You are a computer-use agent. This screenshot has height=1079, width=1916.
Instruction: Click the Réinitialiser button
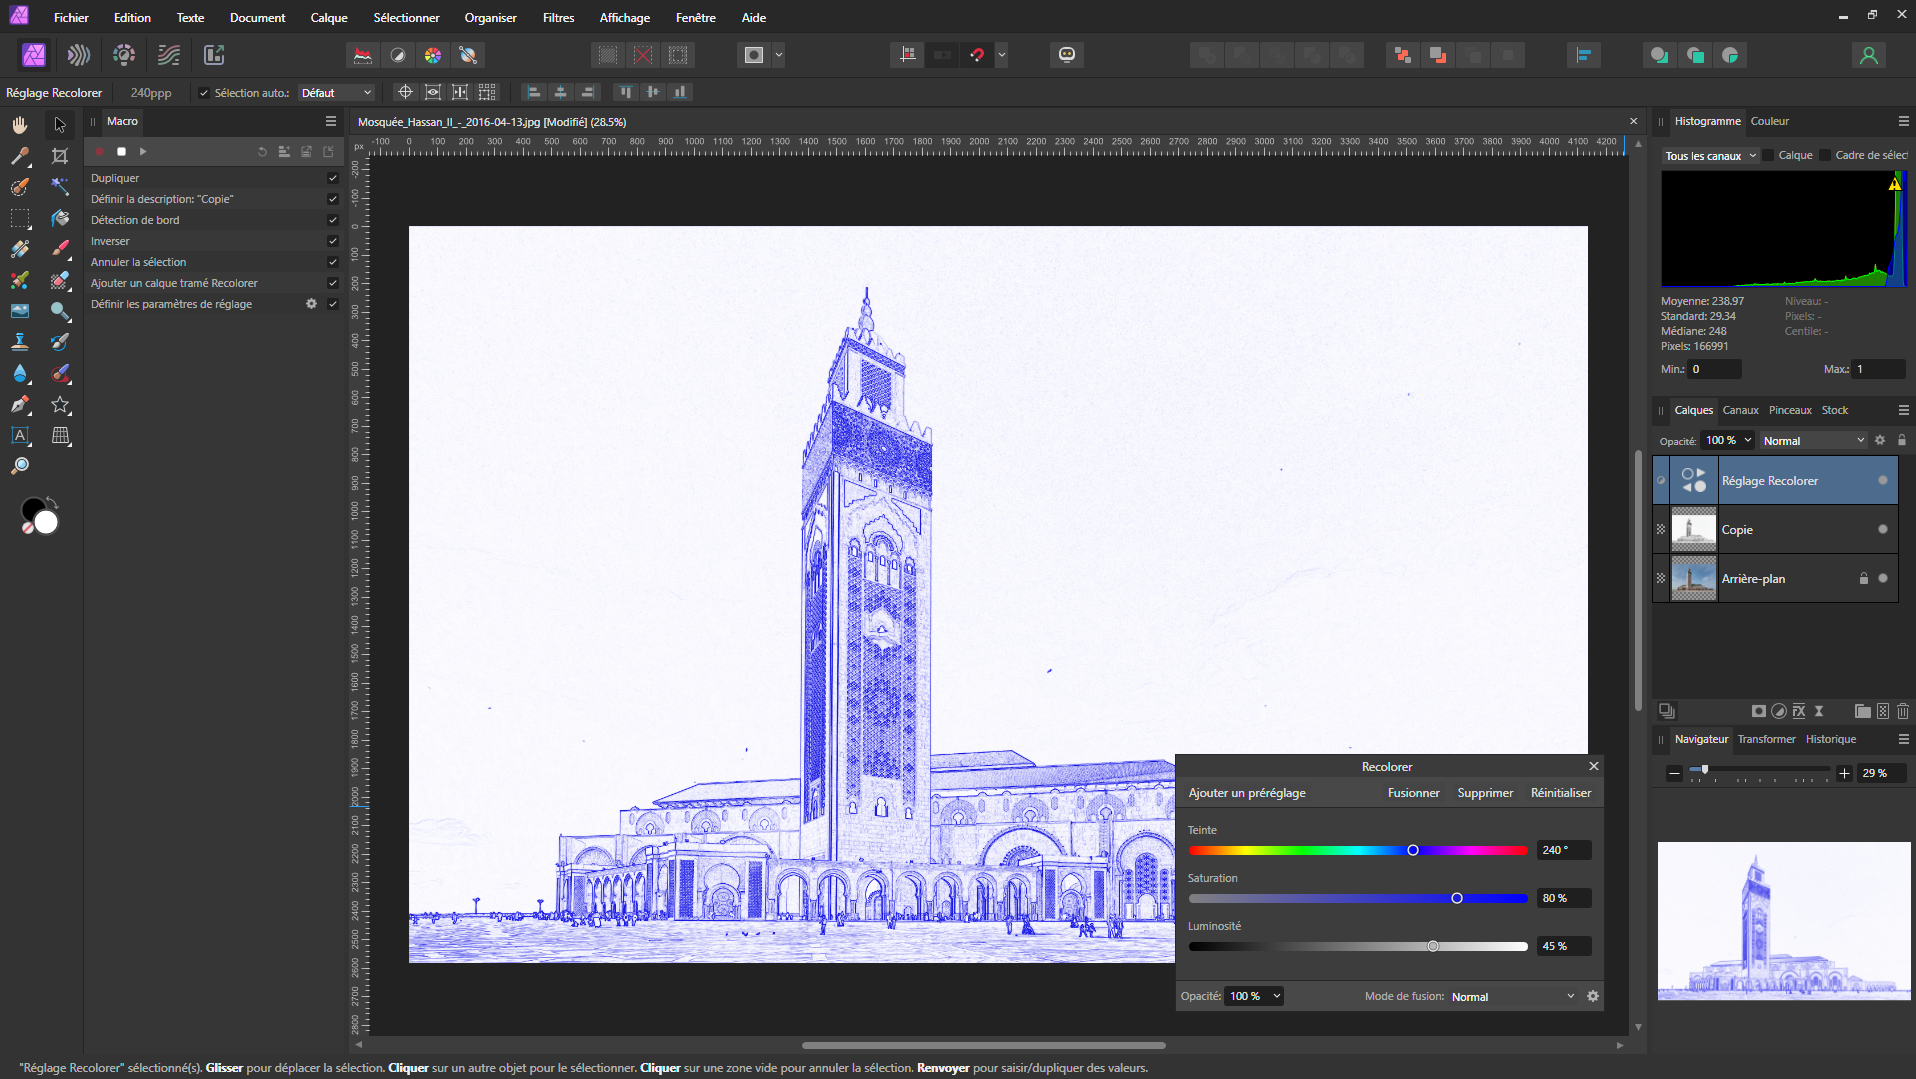click(1560, 793)
